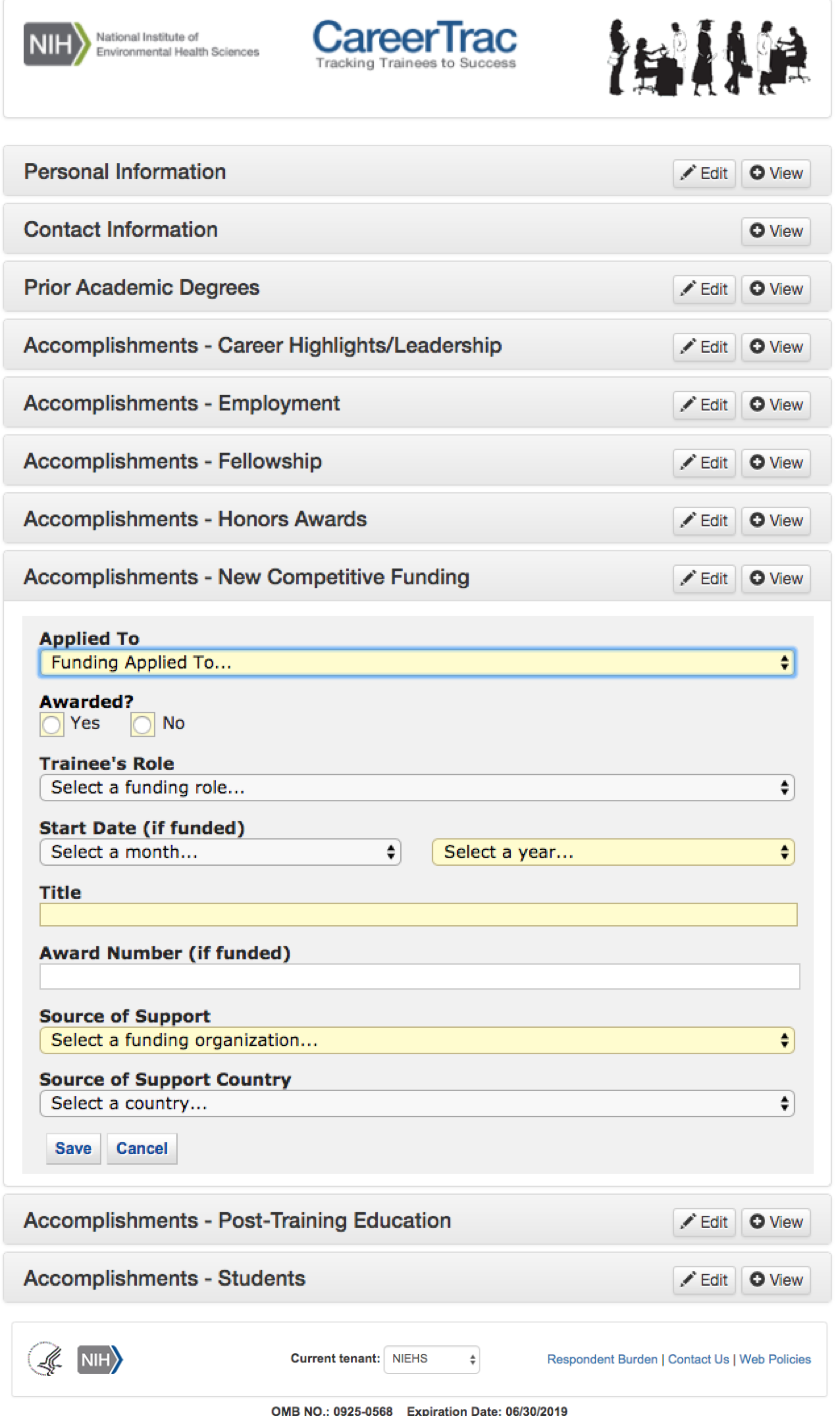The image size is (837, 1417).
Task: View Accomplishments - Students section
Action: pyautogui.click(x=776, y=1279)
